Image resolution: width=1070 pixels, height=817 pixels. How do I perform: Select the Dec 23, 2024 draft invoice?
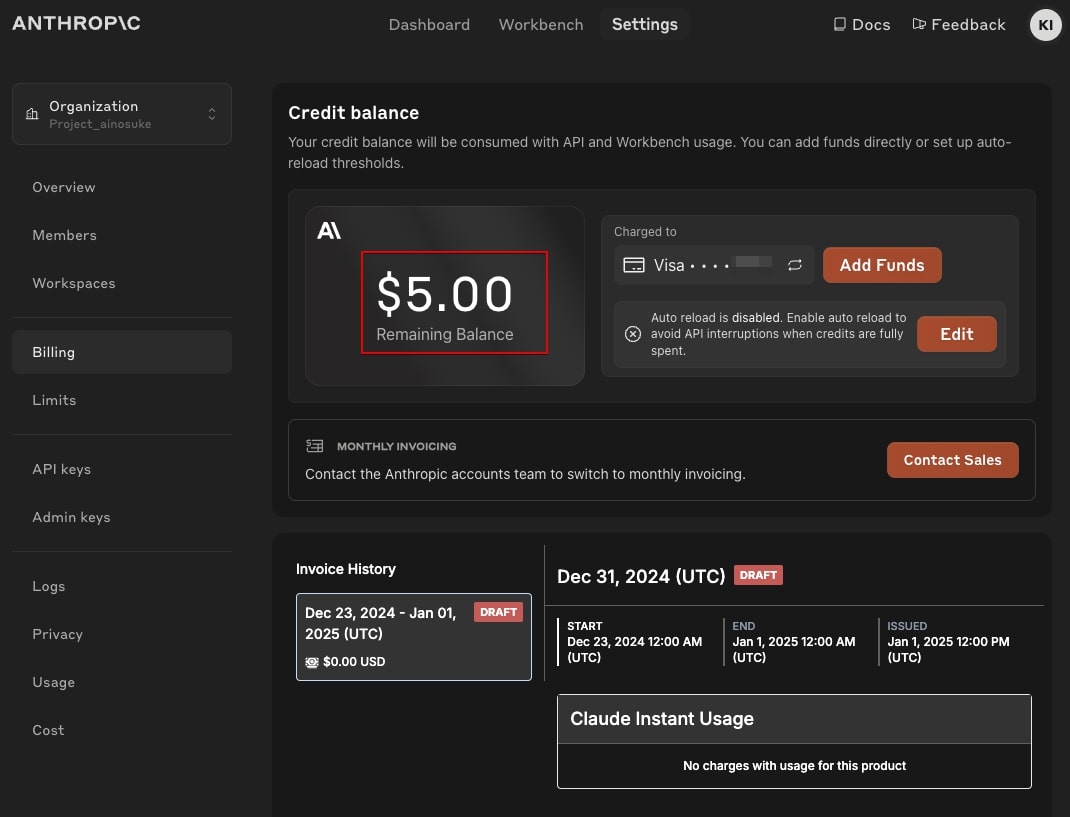tap(414, 637)
